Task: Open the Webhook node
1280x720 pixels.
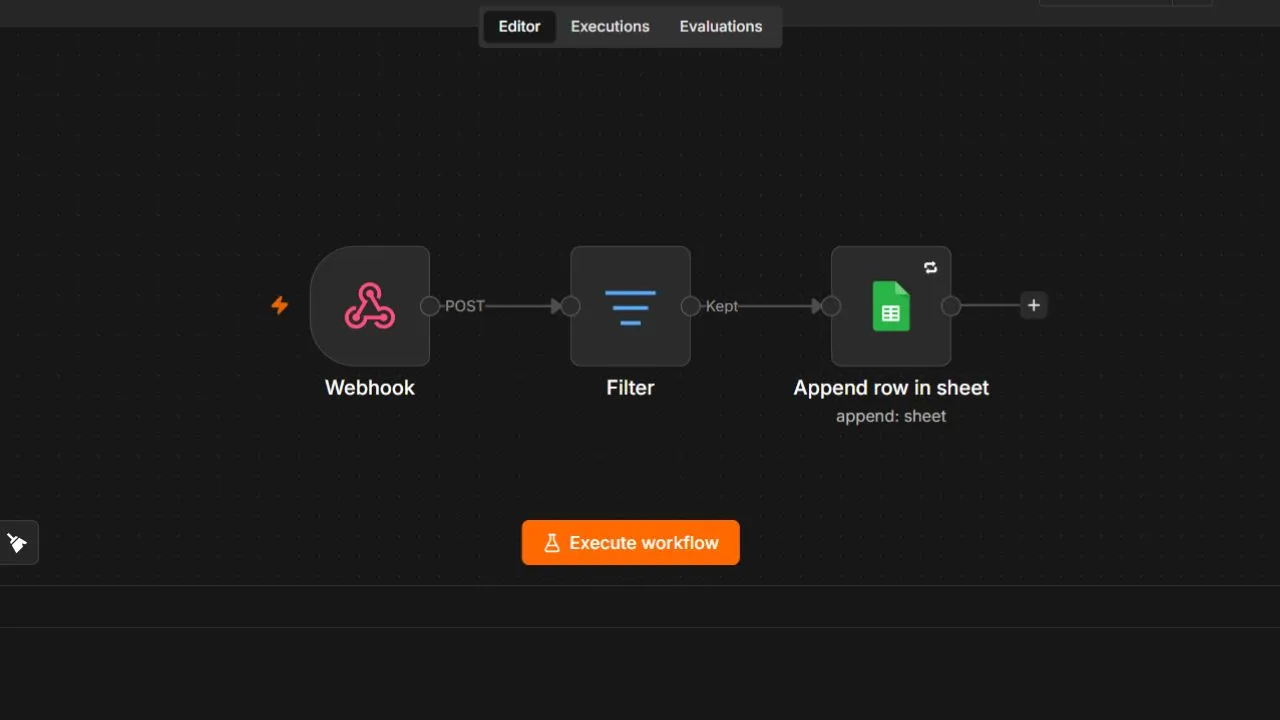Action: click(370, 306)
